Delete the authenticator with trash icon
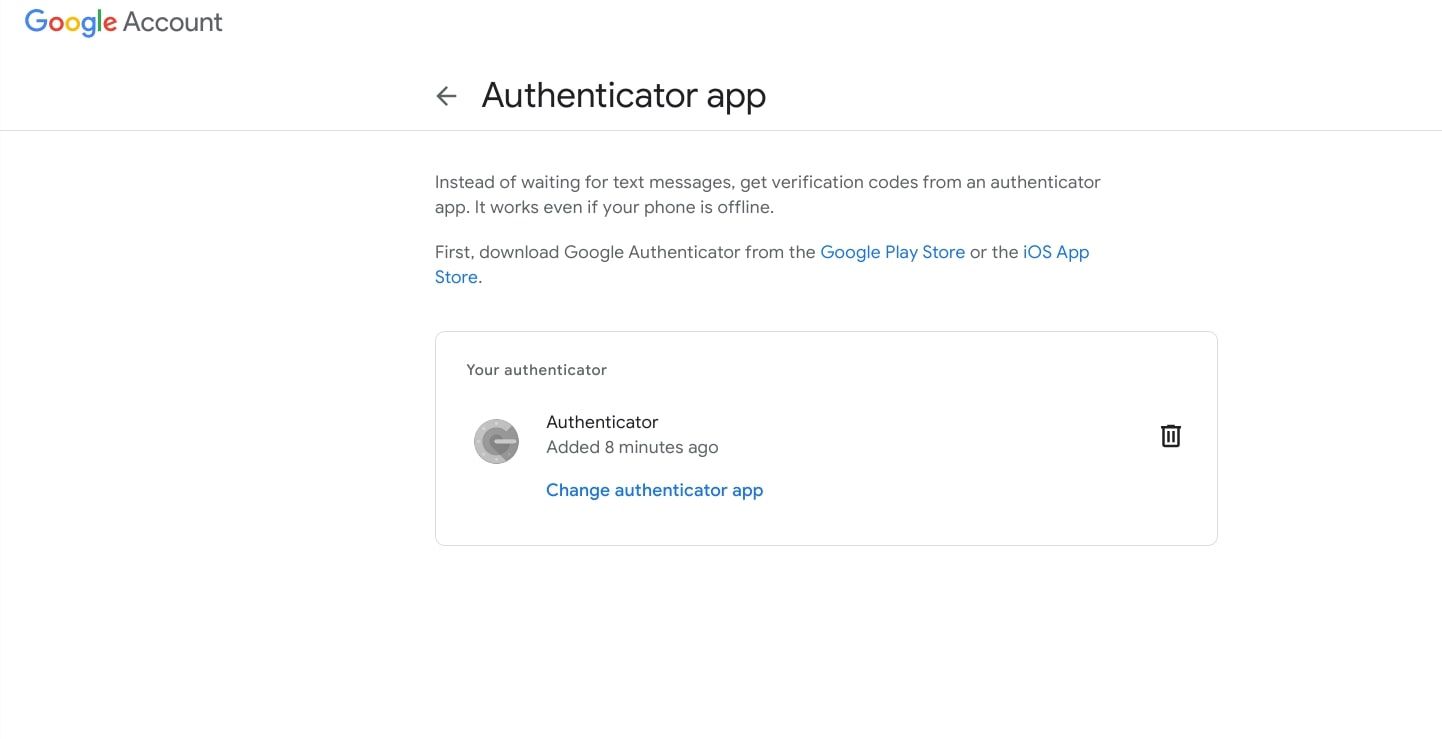The width and height of the screenshot is (1442, 739). [x=1170, y=436]
